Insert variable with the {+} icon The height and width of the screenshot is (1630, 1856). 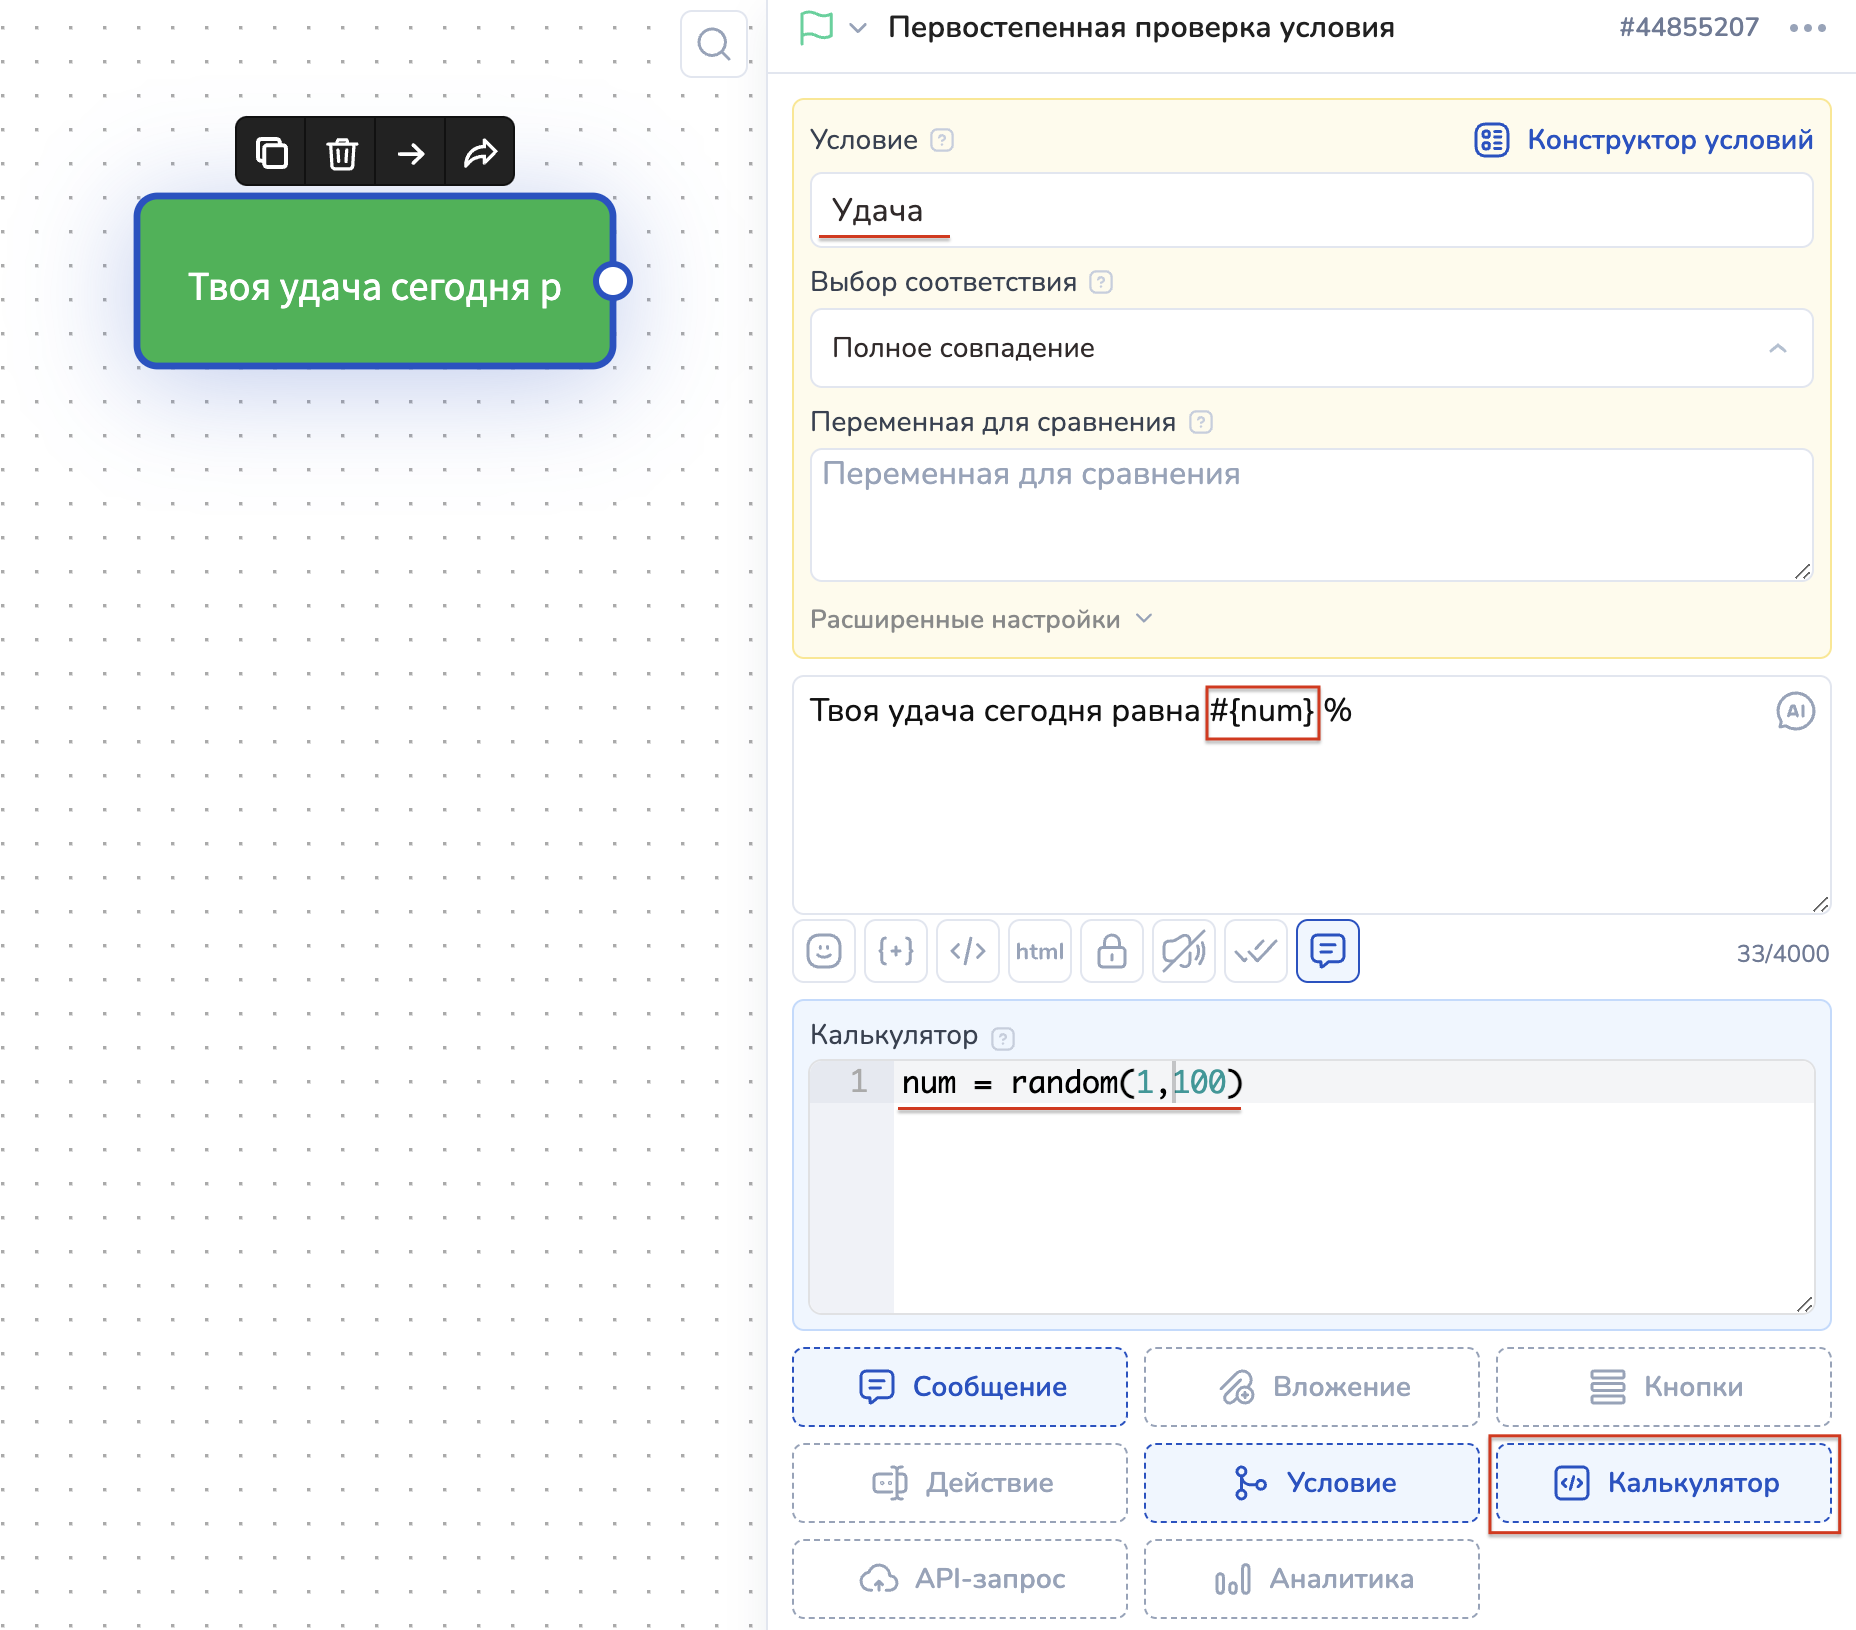pos(896,951)
